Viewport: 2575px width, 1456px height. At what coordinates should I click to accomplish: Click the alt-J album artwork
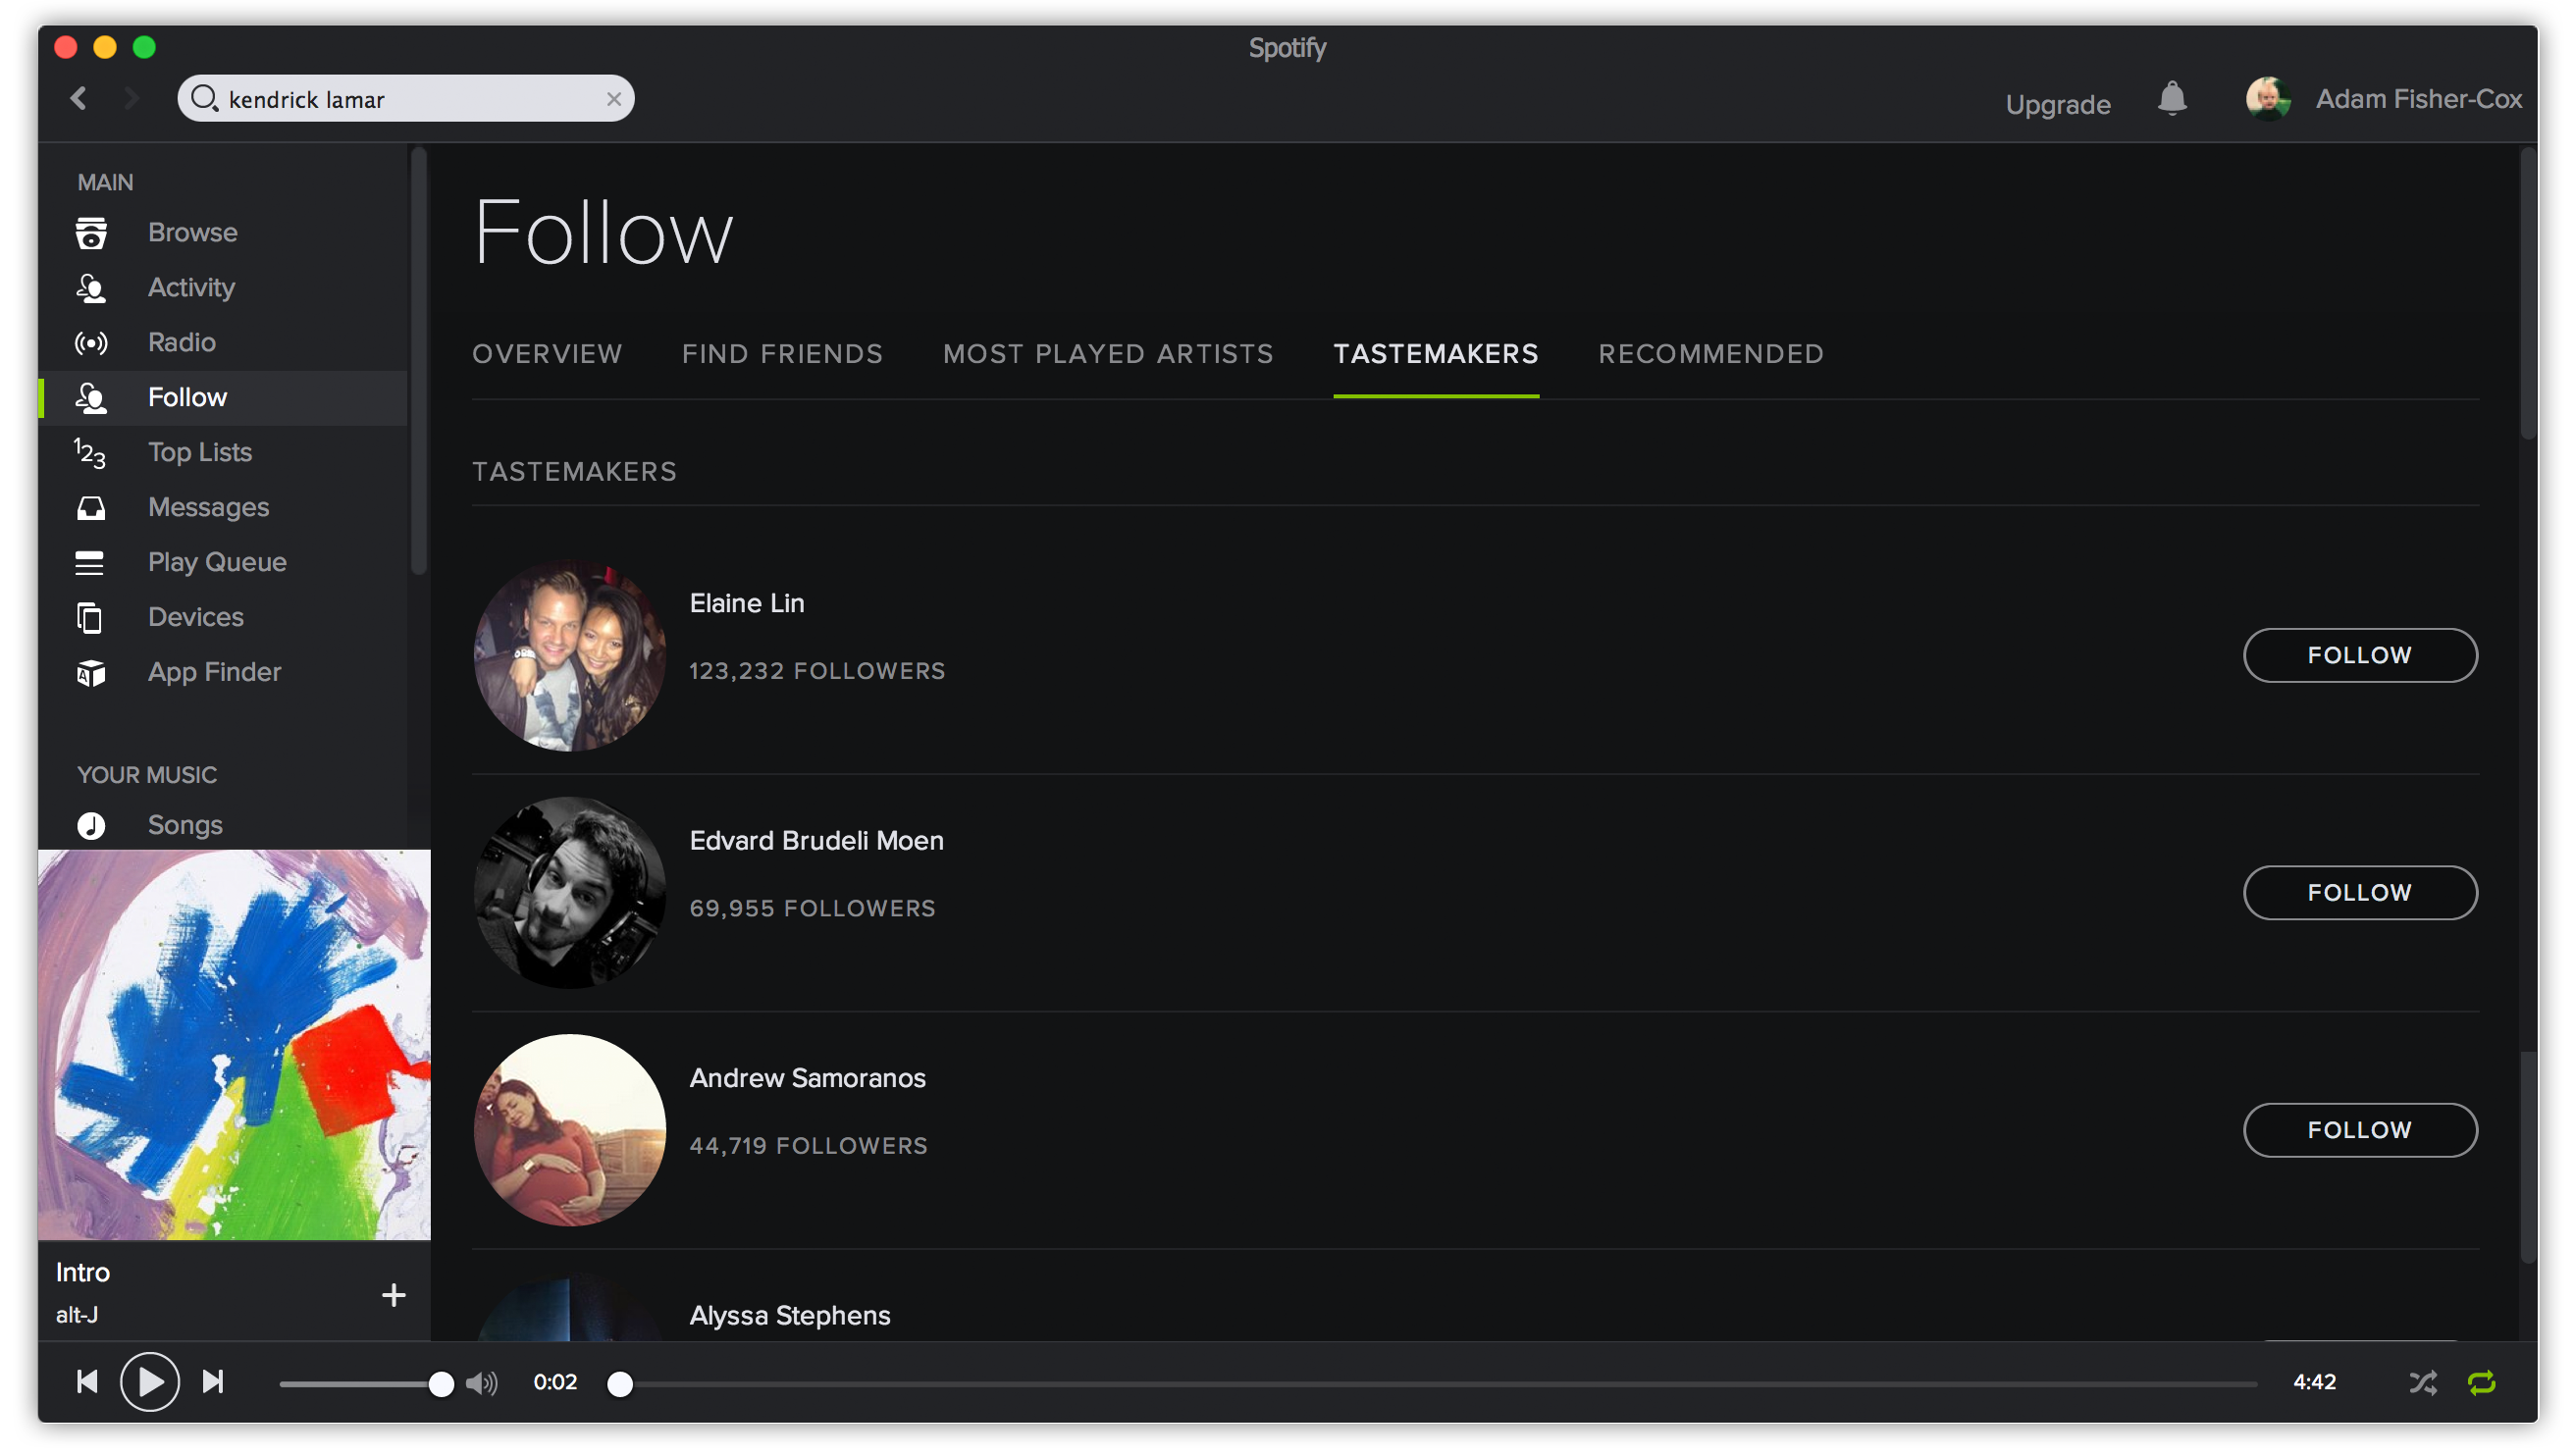[234, 1045]
